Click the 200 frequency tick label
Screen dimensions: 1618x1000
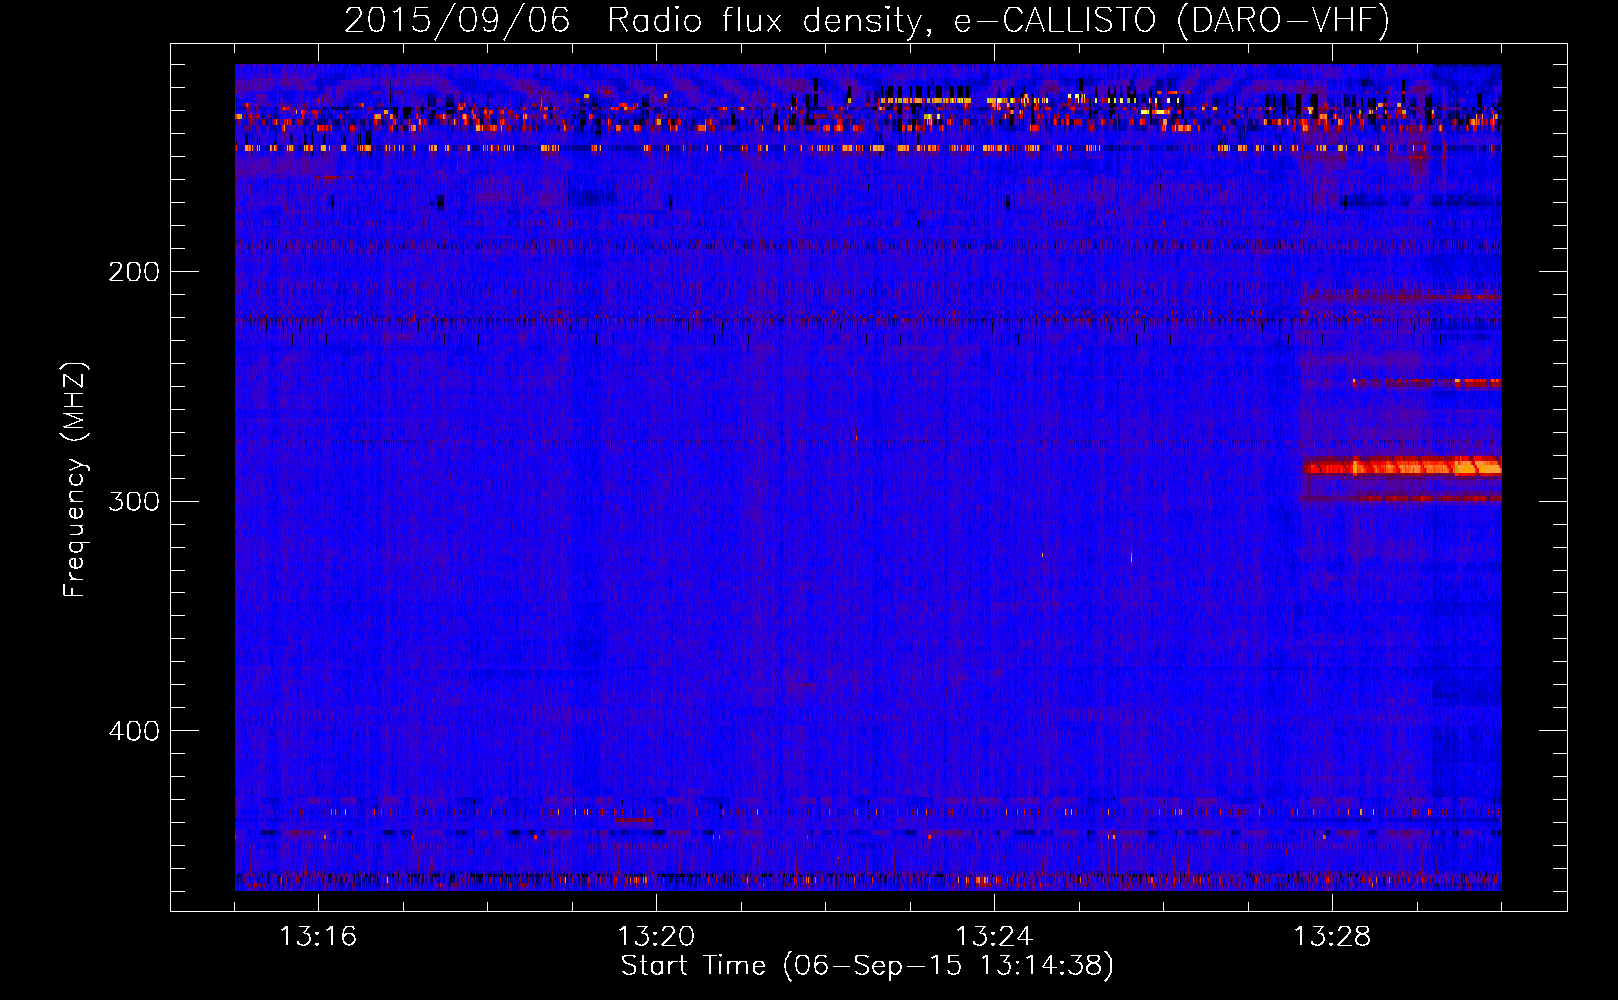pyautogui.click(x=133, y=272)
